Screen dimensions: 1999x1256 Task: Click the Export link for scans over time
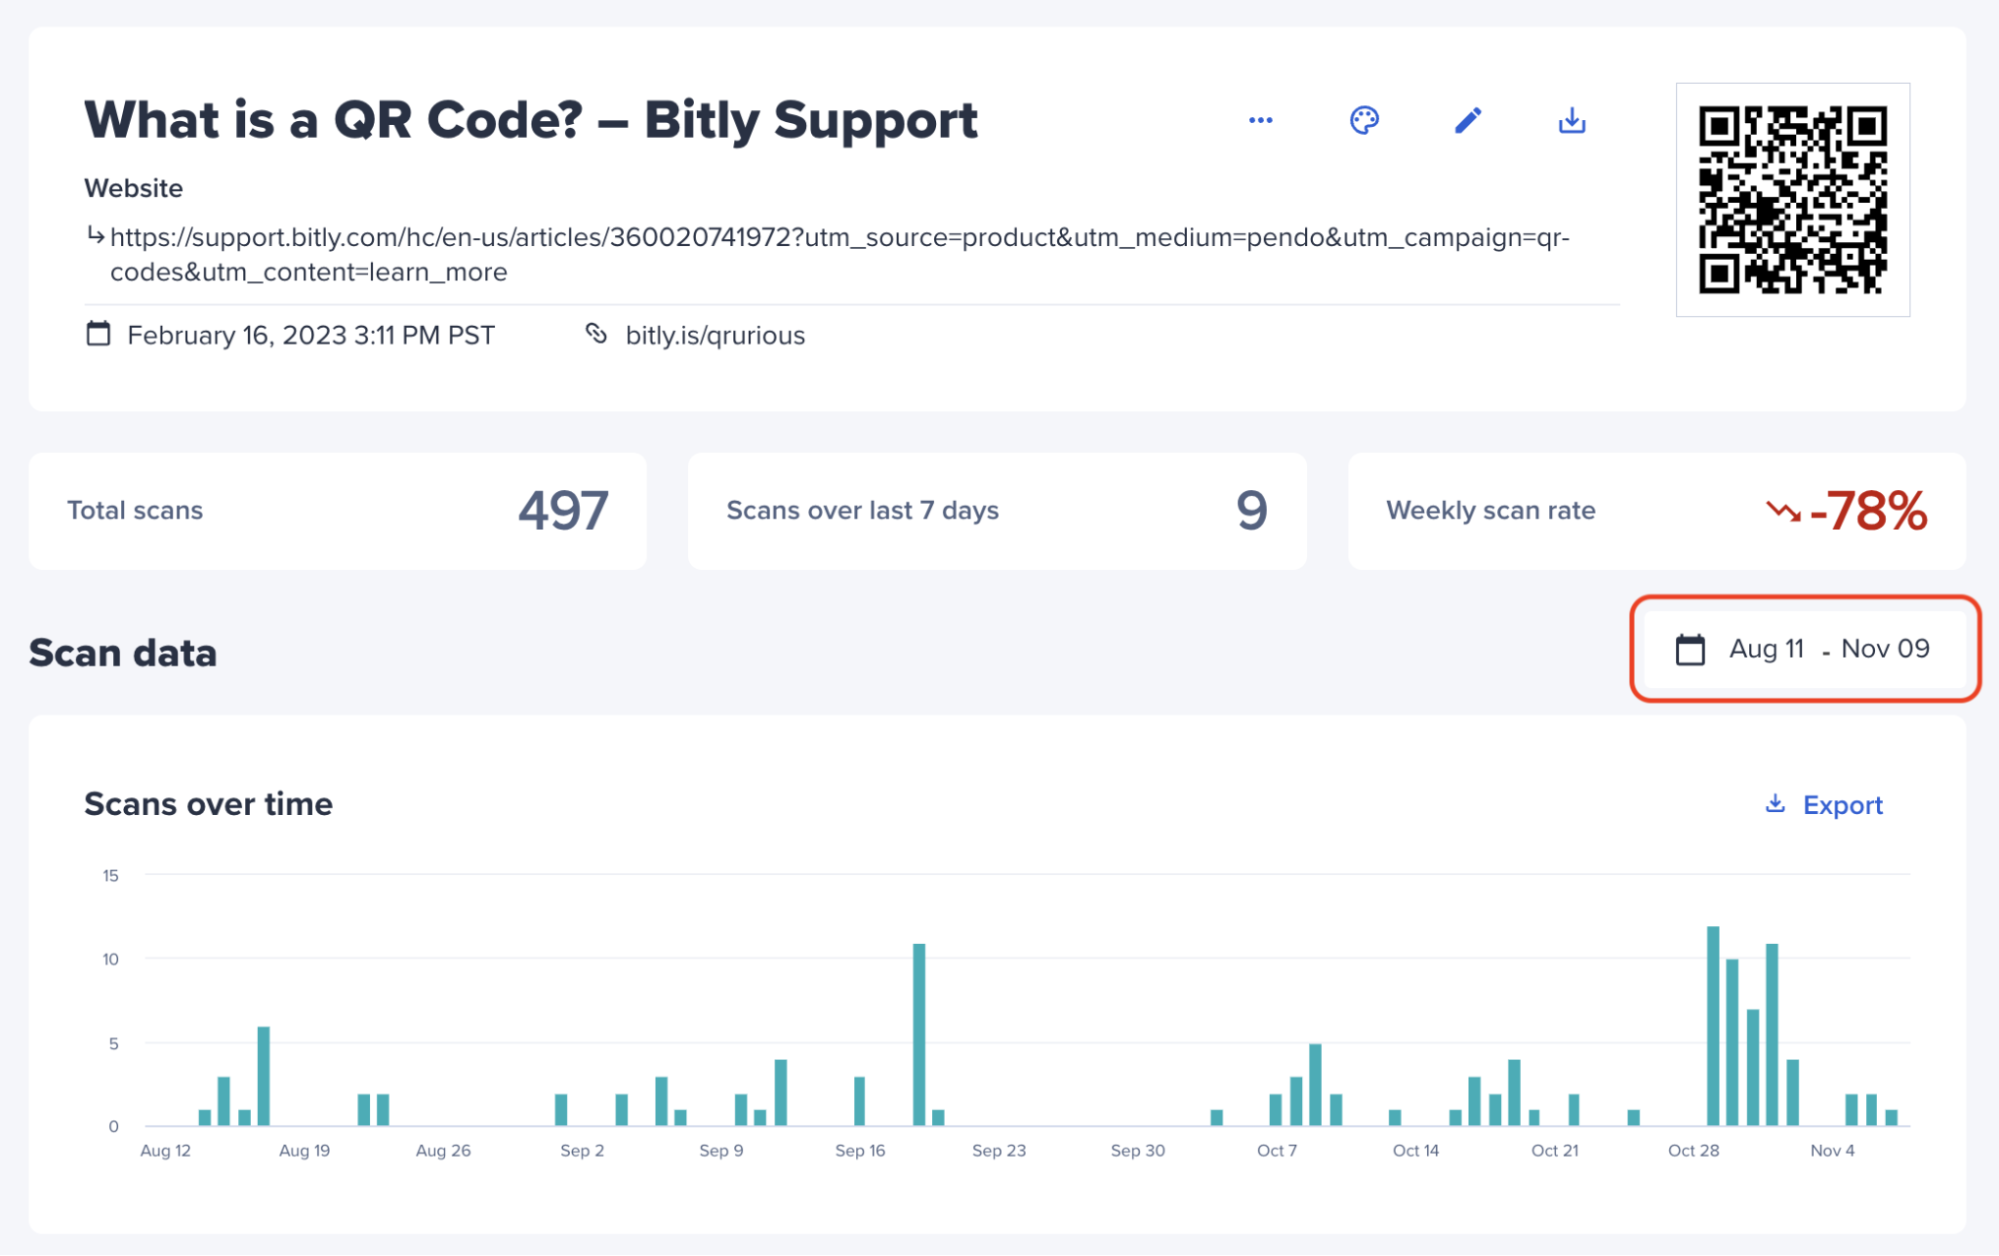(x=1842, y=805)
